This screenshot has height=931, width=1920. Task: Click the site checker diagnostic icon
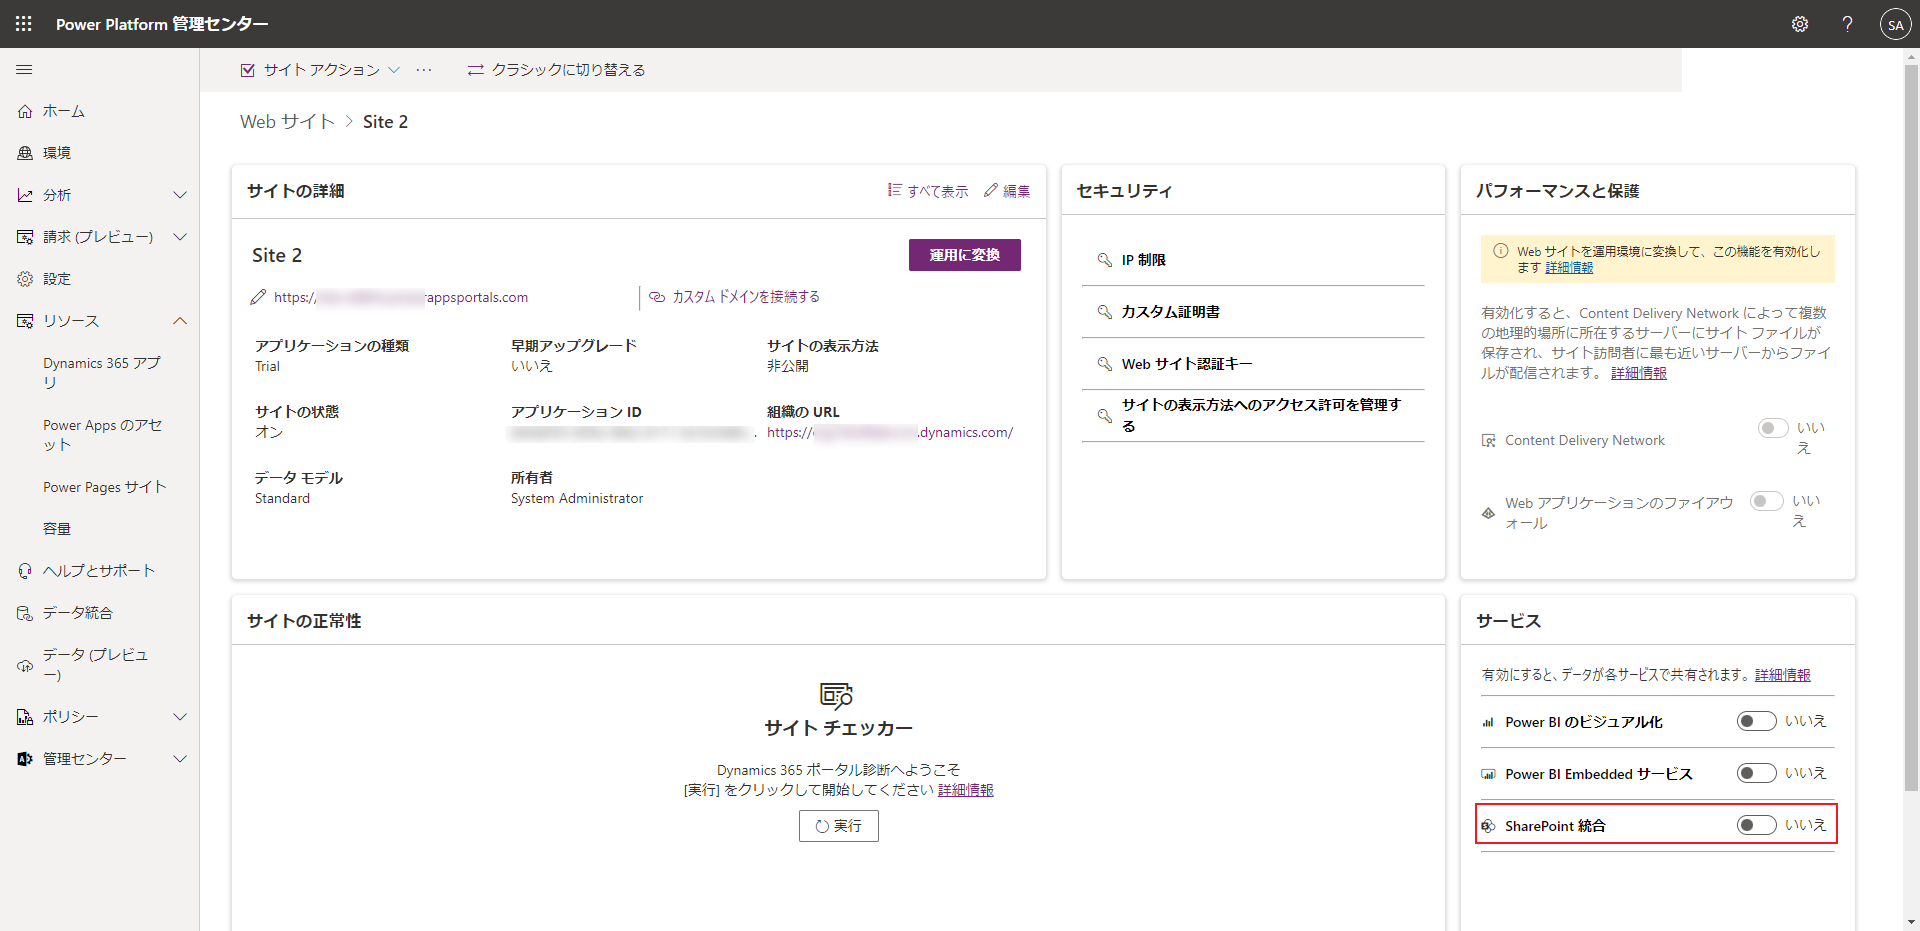(837, 695)
